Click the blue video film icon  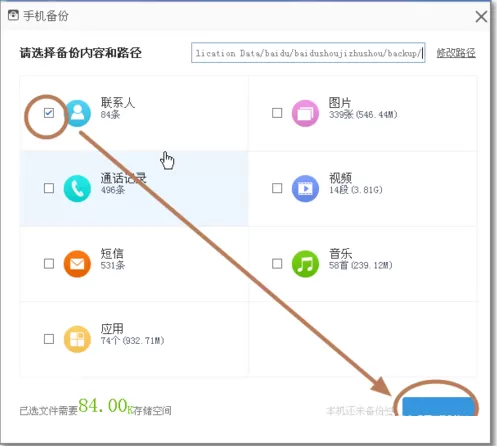coord(305,189)
